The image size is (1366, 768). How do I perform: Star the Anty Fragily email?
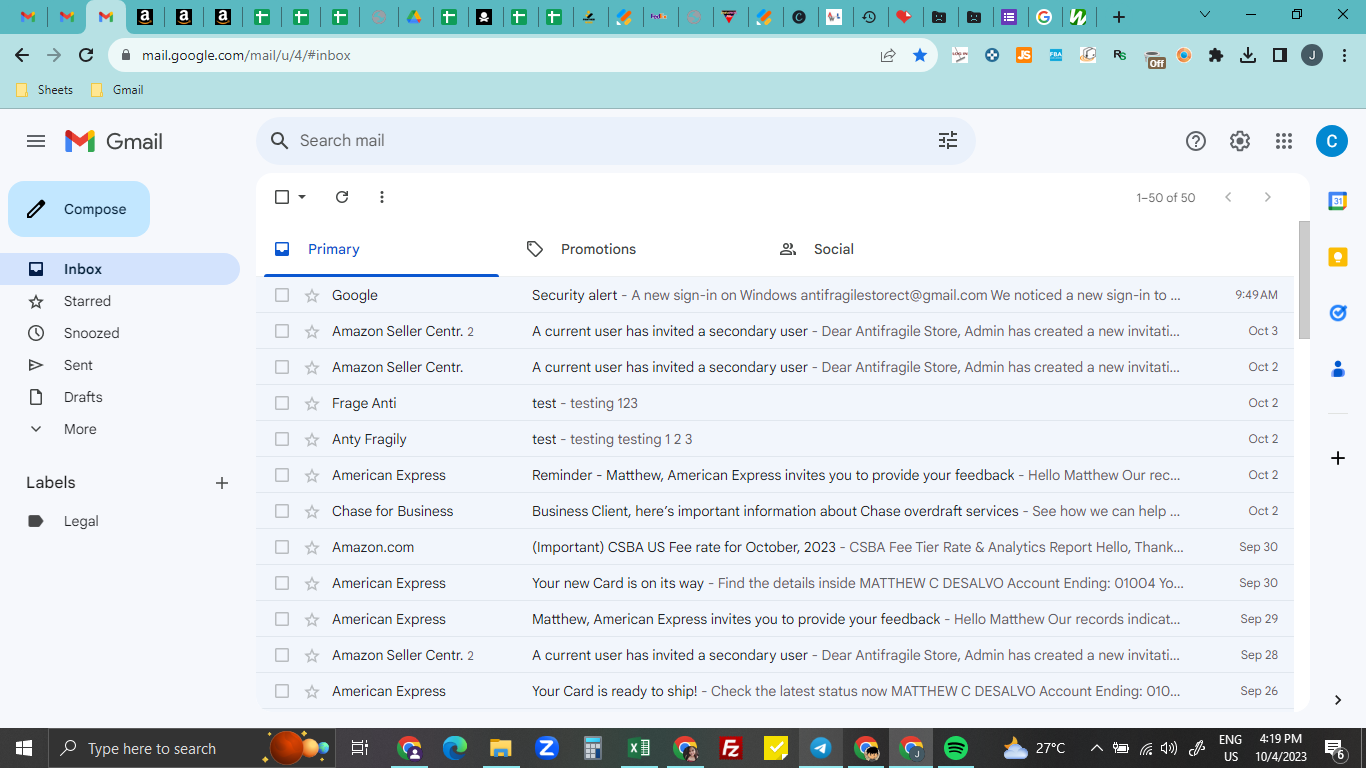coord(312,439)
